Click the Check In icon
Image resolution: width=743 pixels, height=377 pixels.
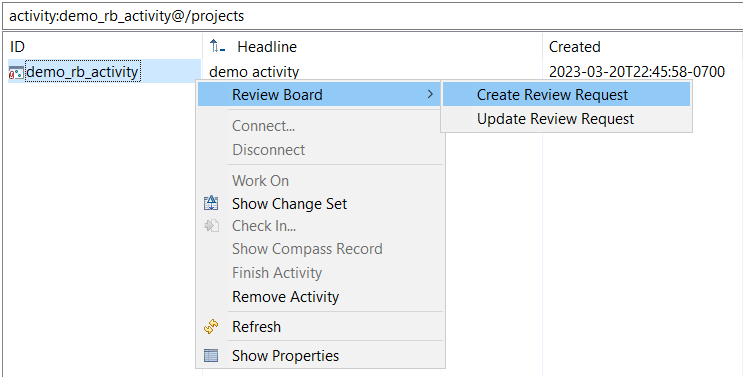pos(211,226)
